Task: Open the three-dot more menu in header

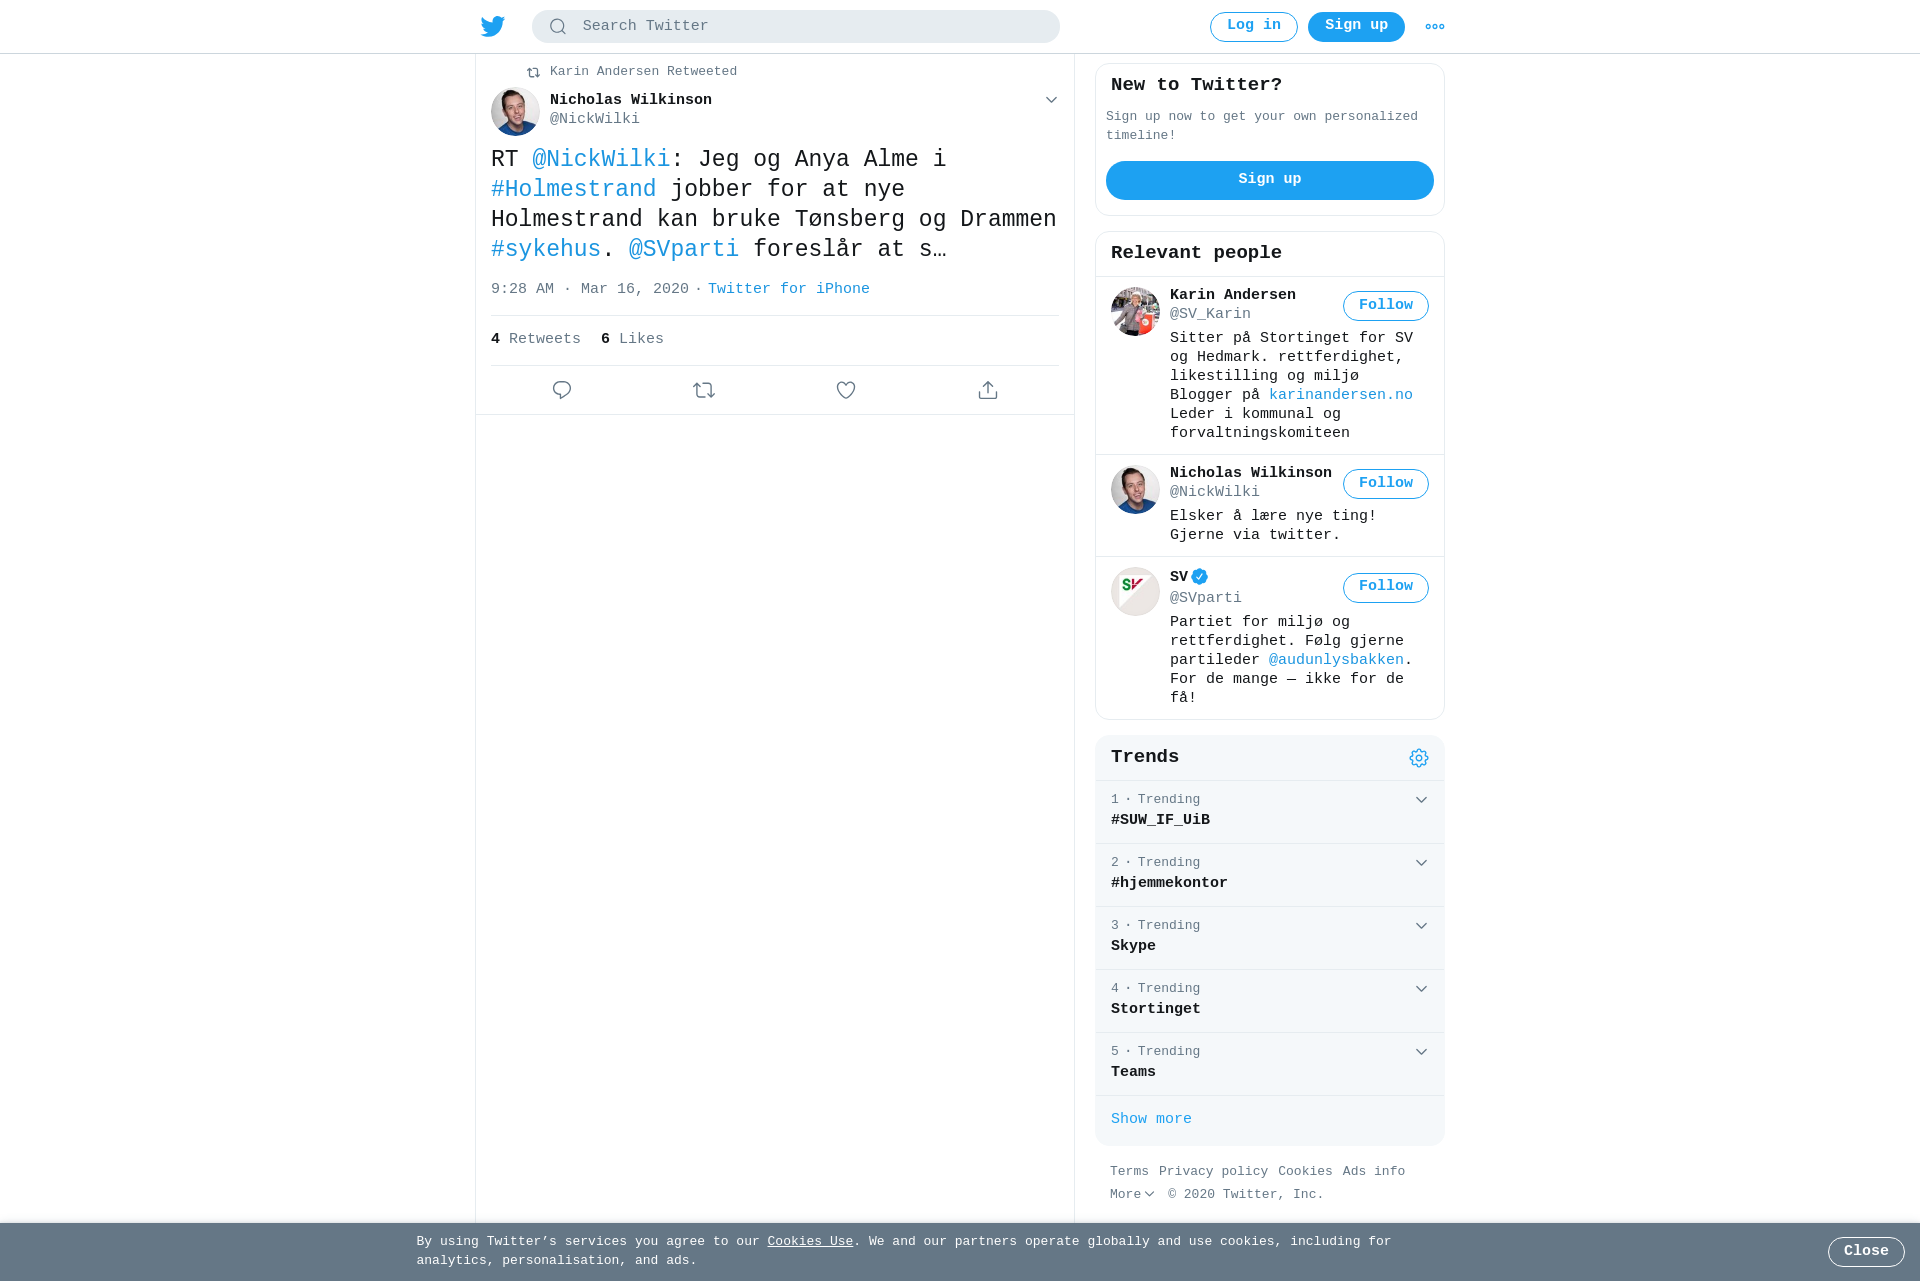Action: [1435, 27]
